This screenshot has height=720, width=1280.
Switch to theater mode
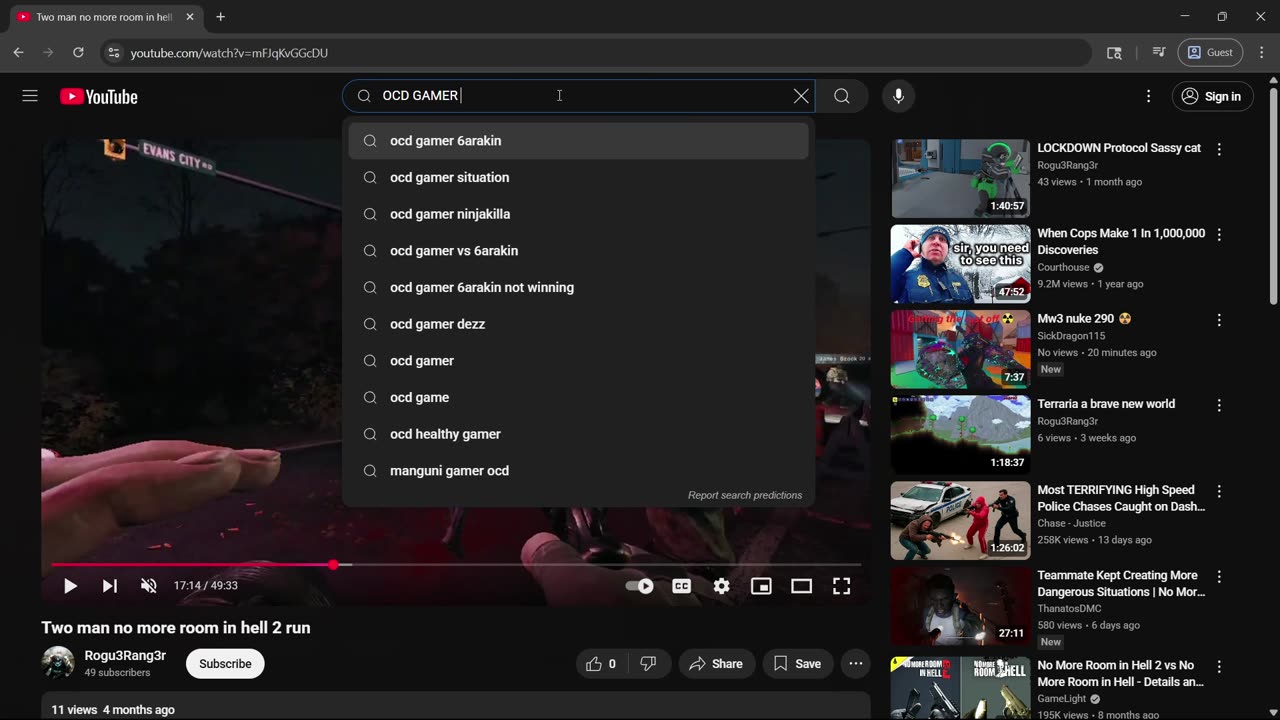coord(802,586)
